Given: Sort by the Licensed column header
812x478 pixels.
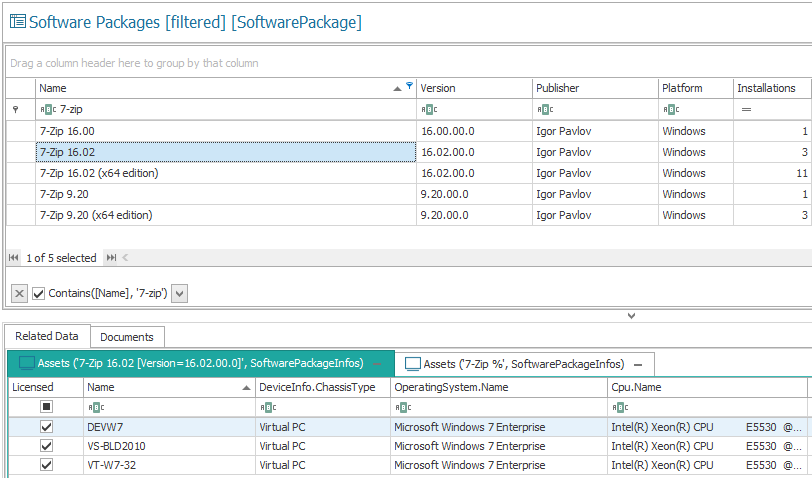Looking at the screenshot, I should [x=46, y=387].
